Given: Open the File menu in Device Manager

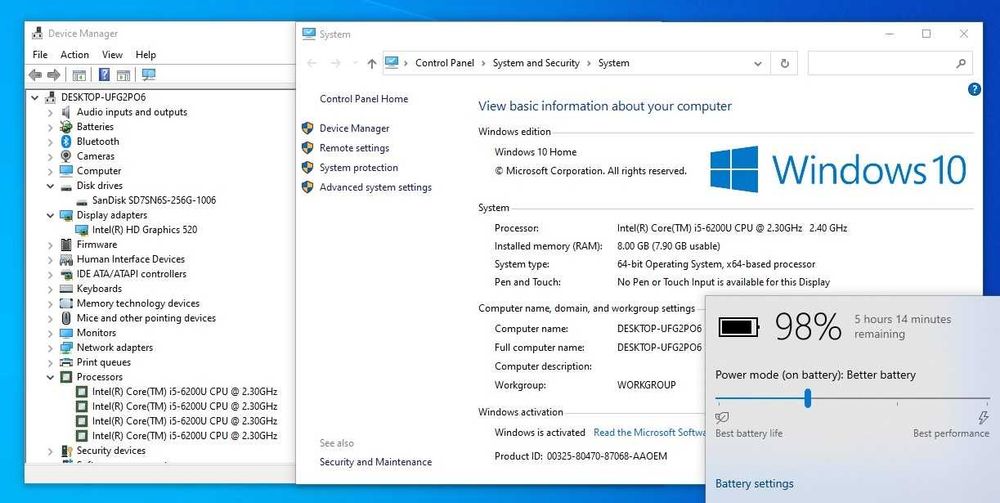Looking at the screenshot, I should click(40, 55).
